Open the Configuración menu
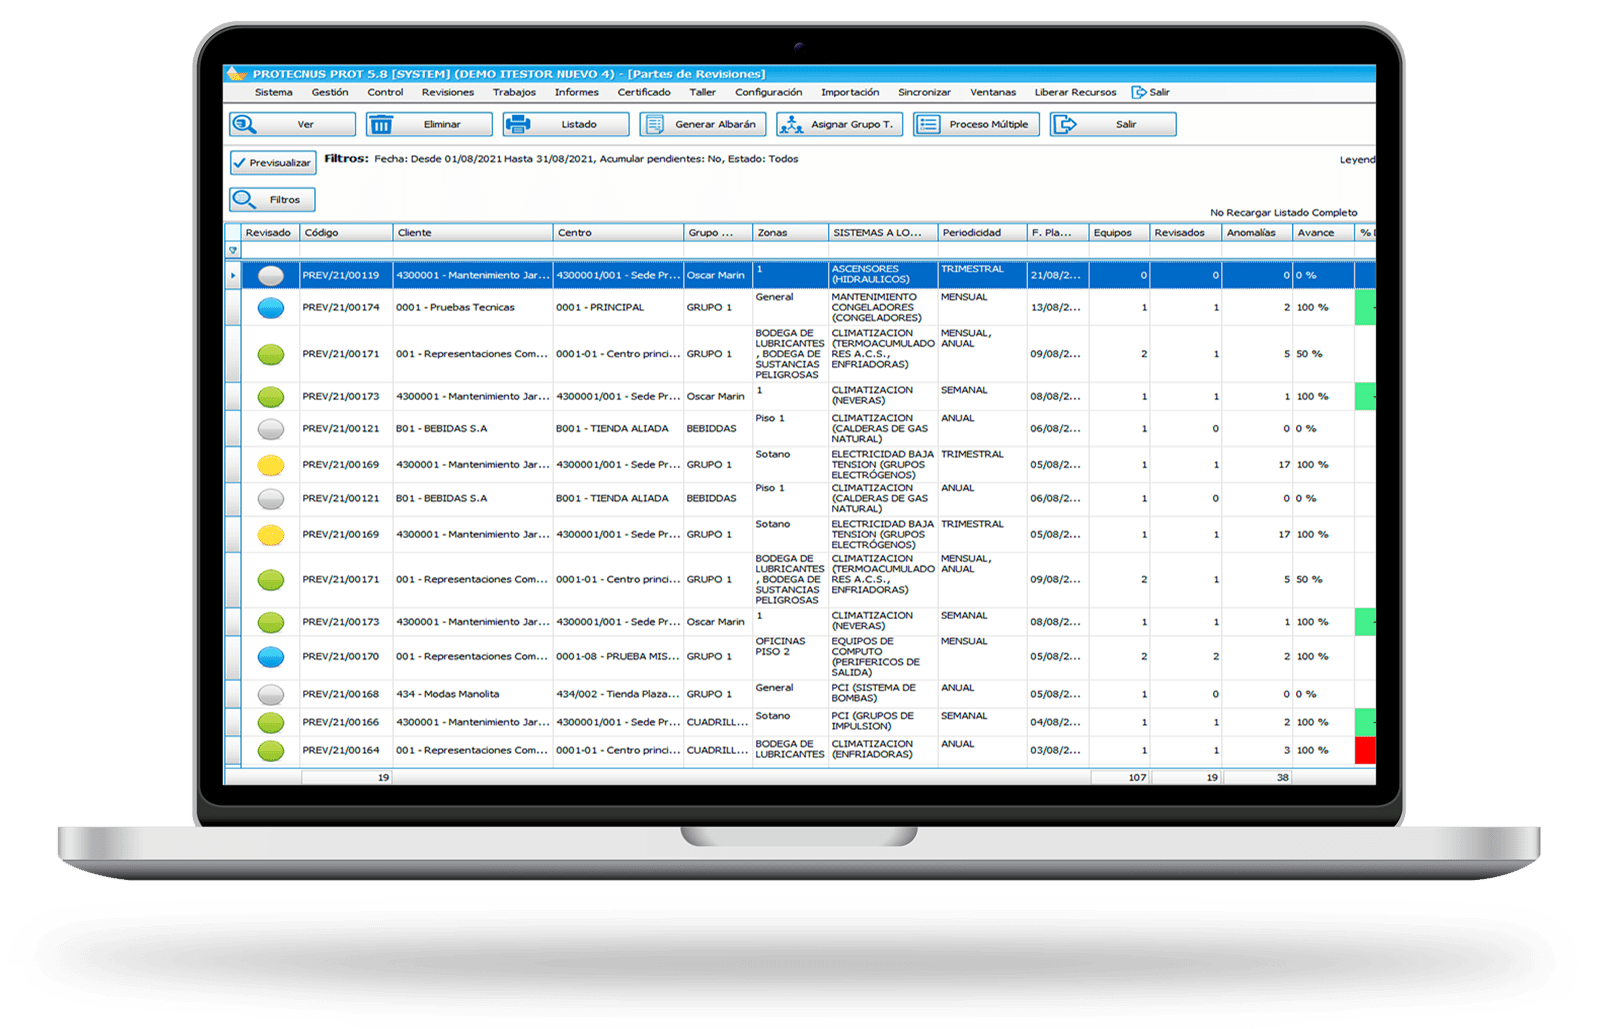1600x1029 pixels. click(x=769, y=92)
